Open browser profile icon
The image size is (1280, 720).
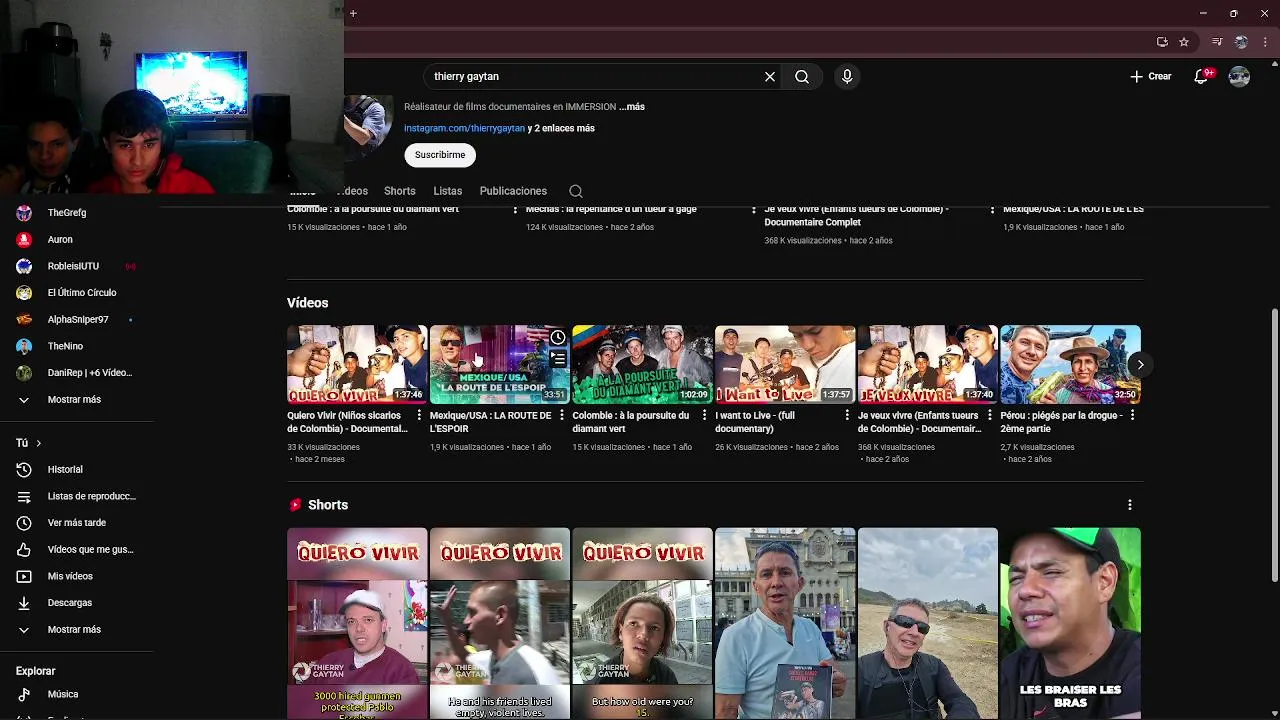point(1241,42)
